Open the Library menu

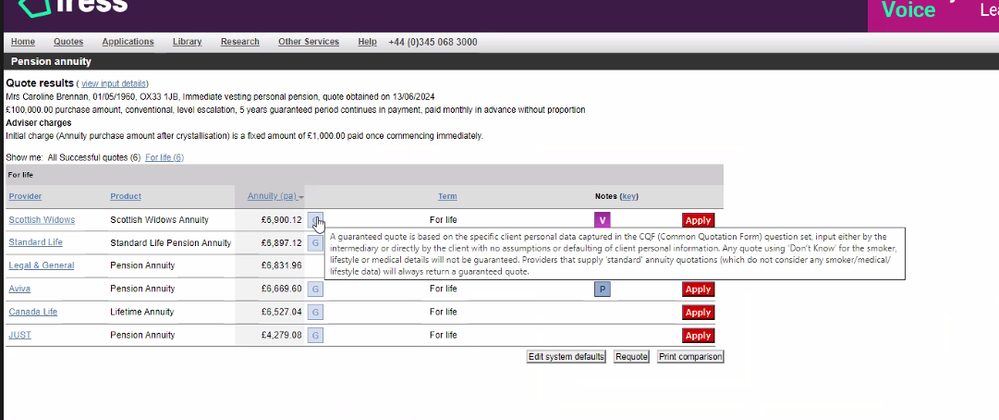pos(187,42)
